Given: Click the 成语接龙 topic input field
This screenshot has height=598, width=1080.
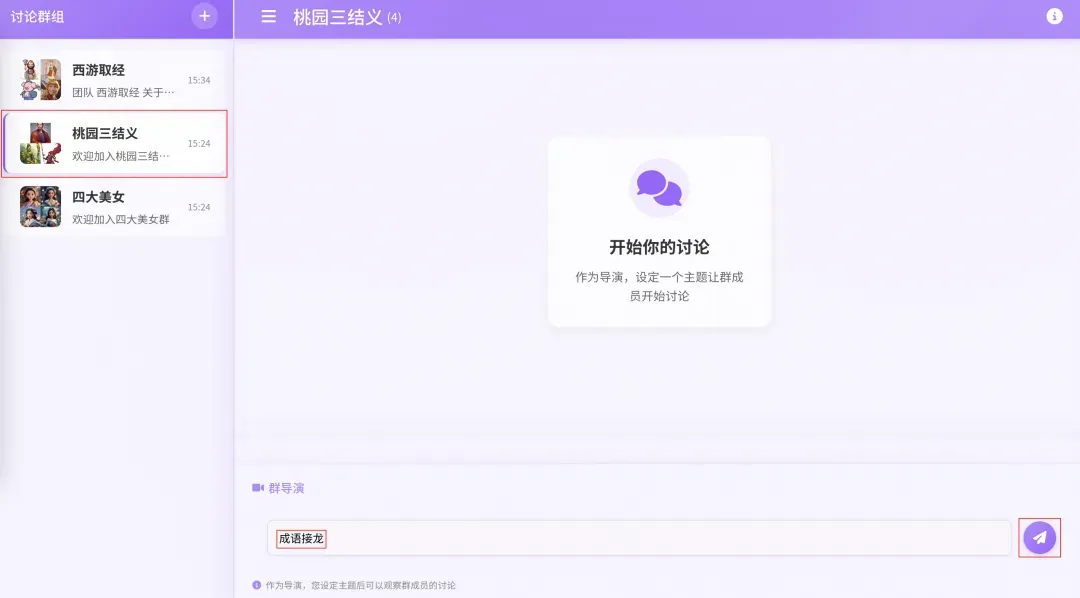Looking at the screenshot, I should (x=638, y=538).
